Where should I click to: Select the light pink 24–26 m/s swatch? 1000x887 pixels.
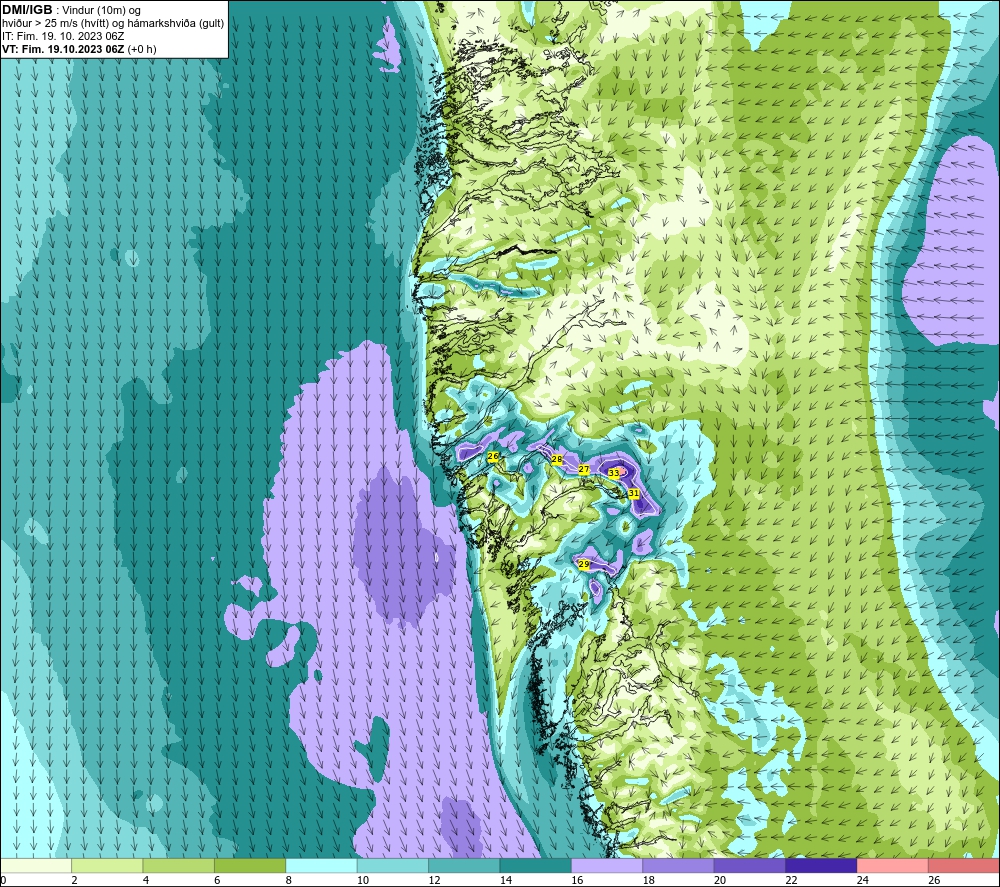pyautogui.click(x=893, y=866)
